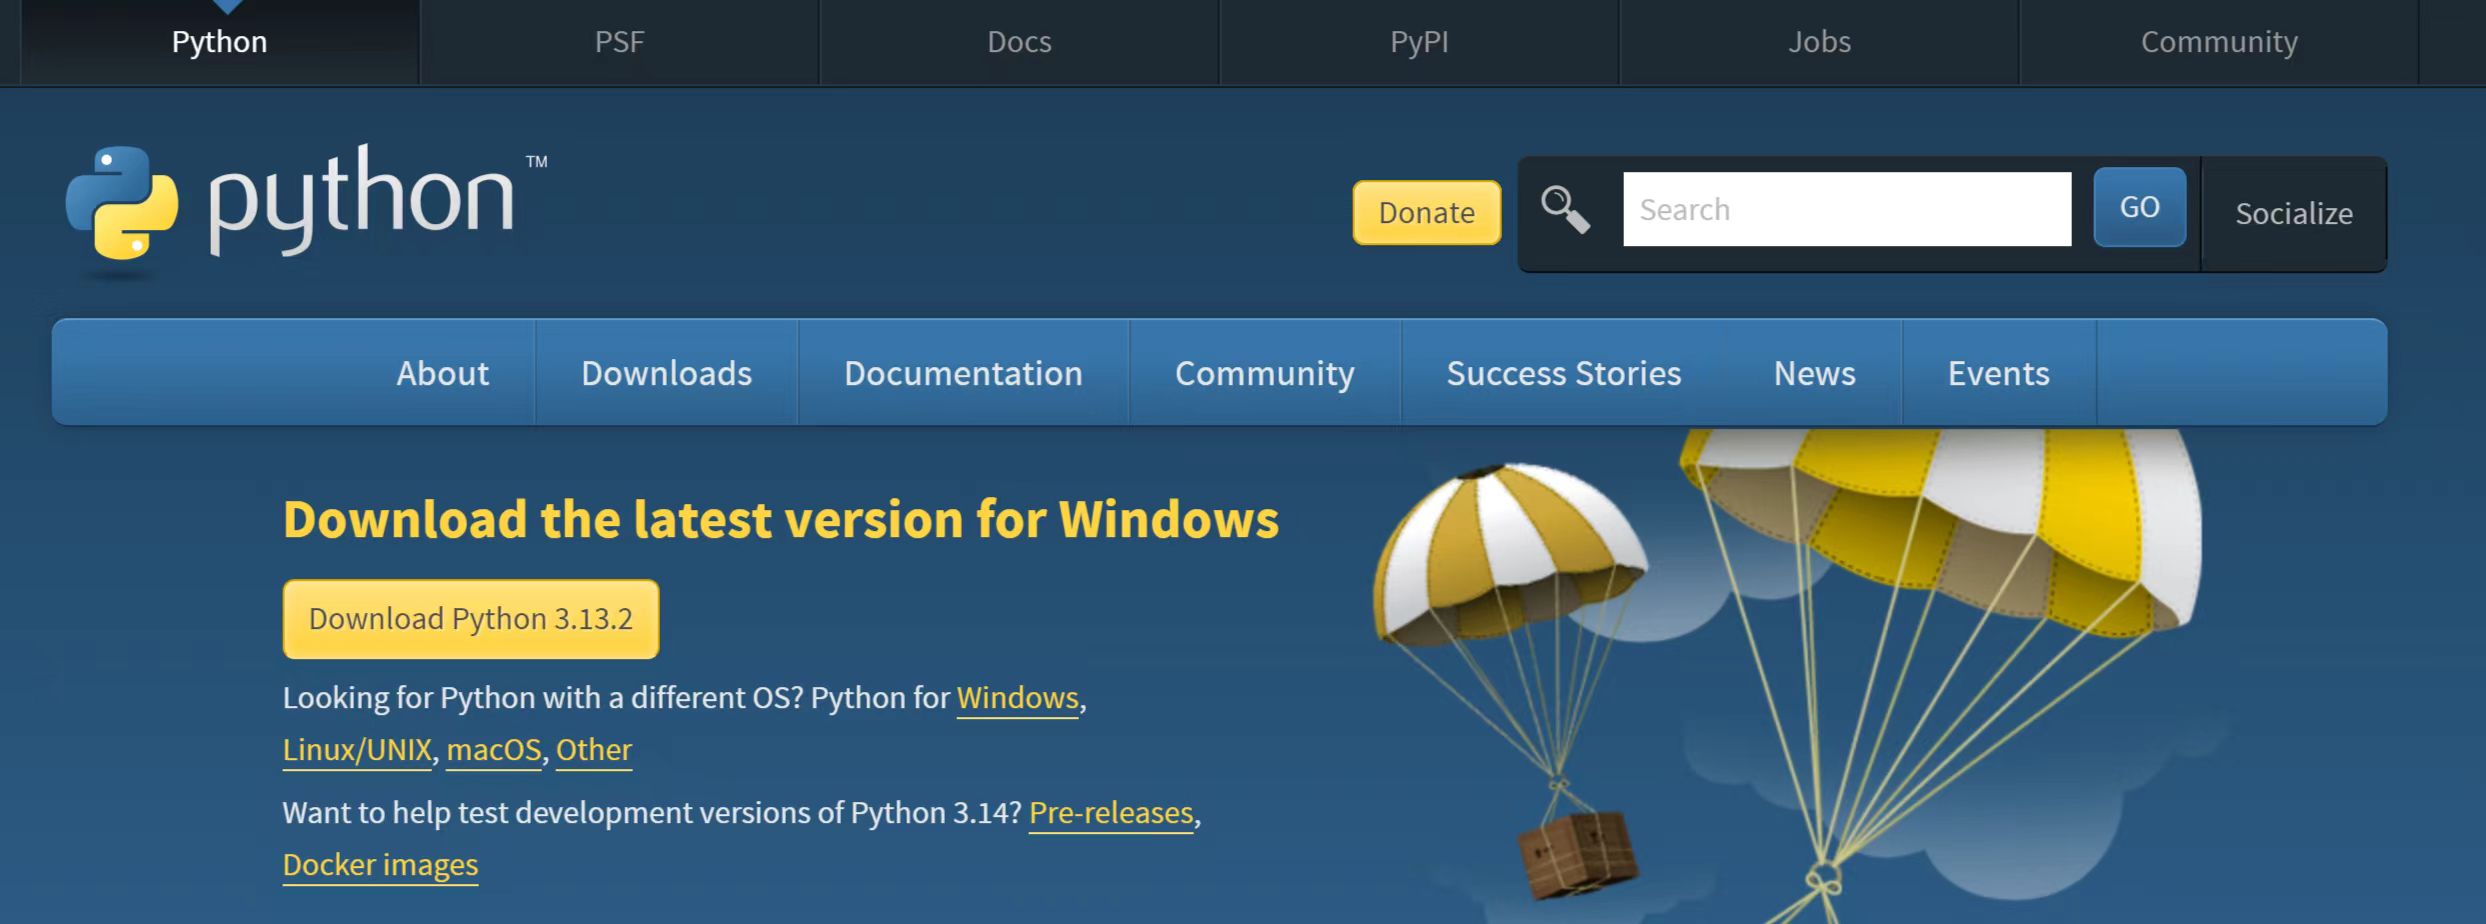Follow the macOS download link

coord(494,749)
